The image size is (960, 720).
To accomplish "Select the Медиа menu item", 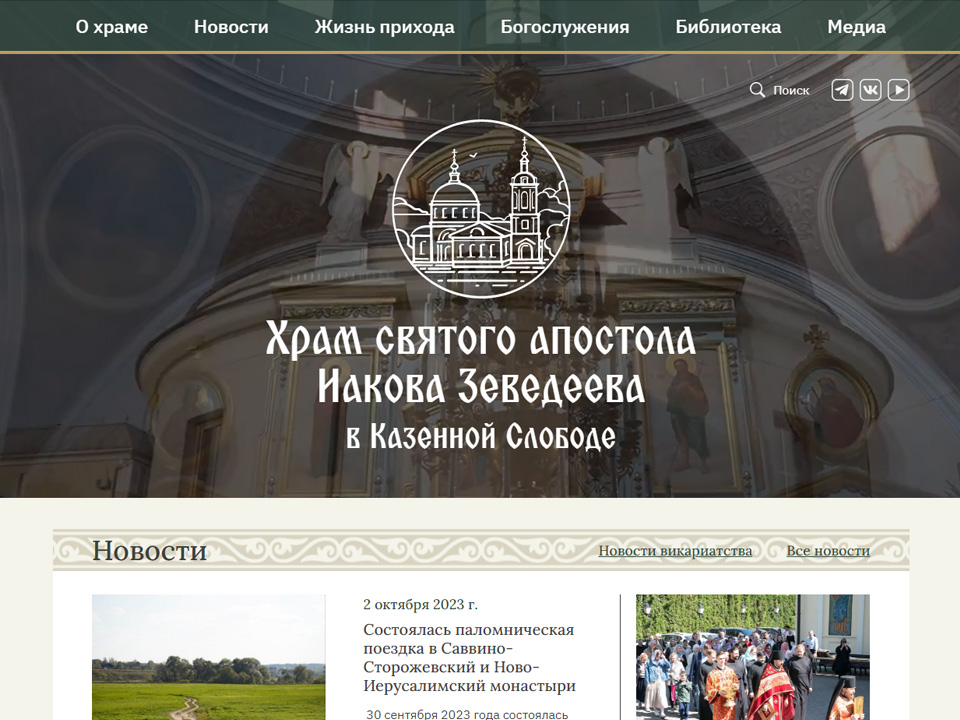I will pyautogui.click(x=856, y=27).
